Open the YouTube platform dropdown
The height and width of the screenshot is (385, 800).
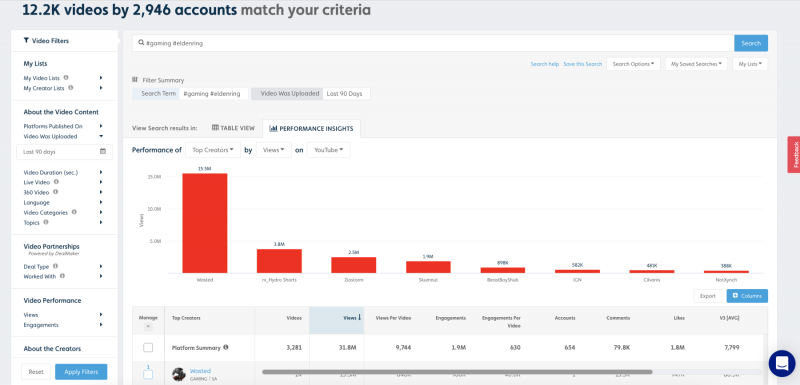pyautogui.click(x=329, y=150)
